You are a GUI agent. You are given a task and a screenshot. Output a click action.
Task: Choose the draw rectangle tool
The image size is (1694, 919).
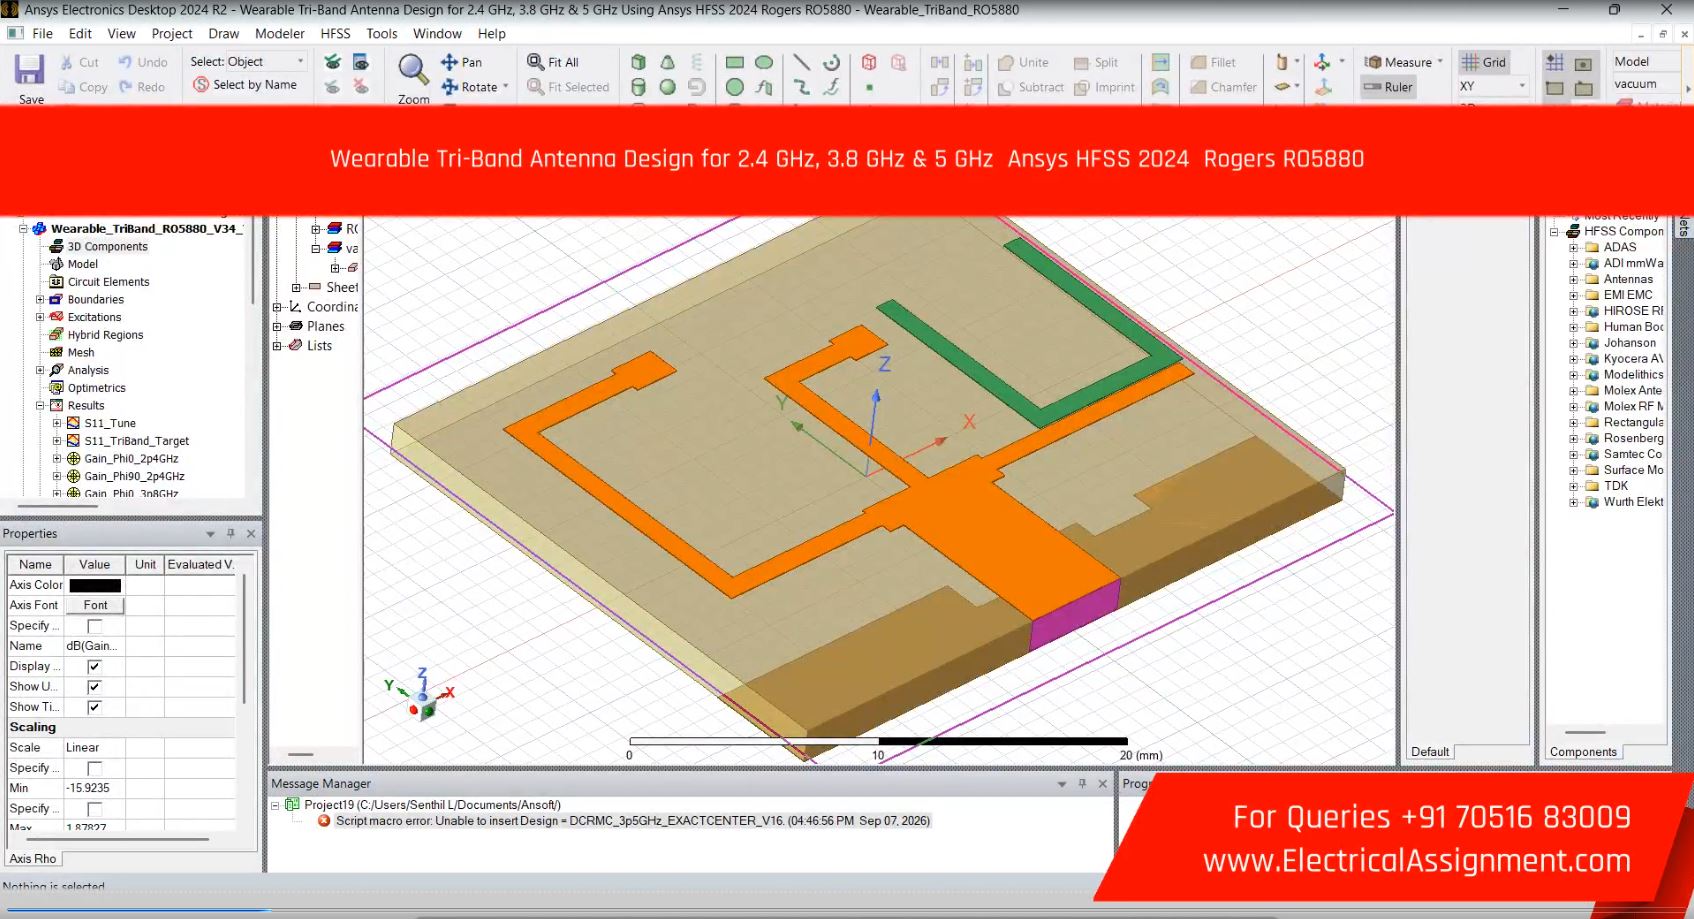(x=735, y=62)
